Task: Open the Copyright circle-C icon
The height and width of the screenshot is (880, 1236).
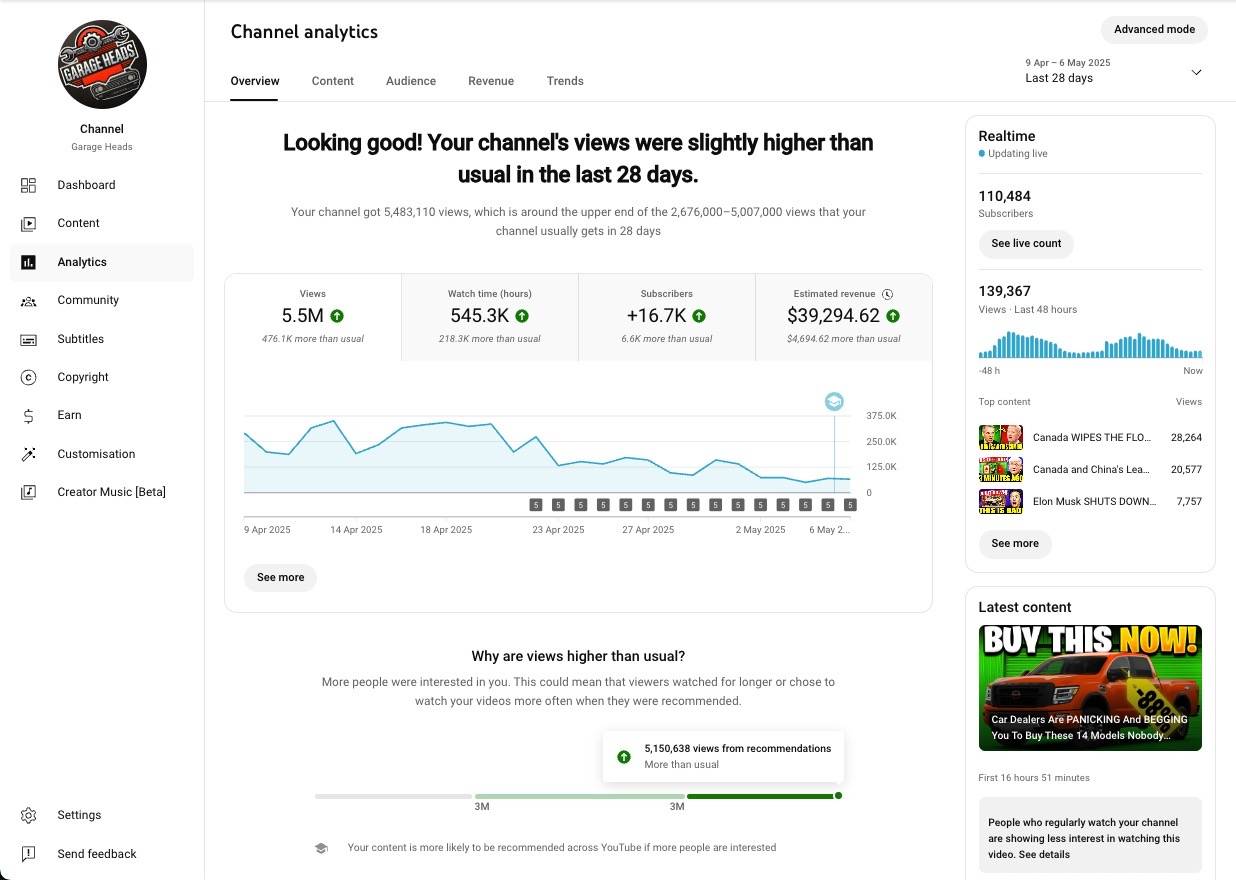Action: pyautogui.click(x=28, y=377)
